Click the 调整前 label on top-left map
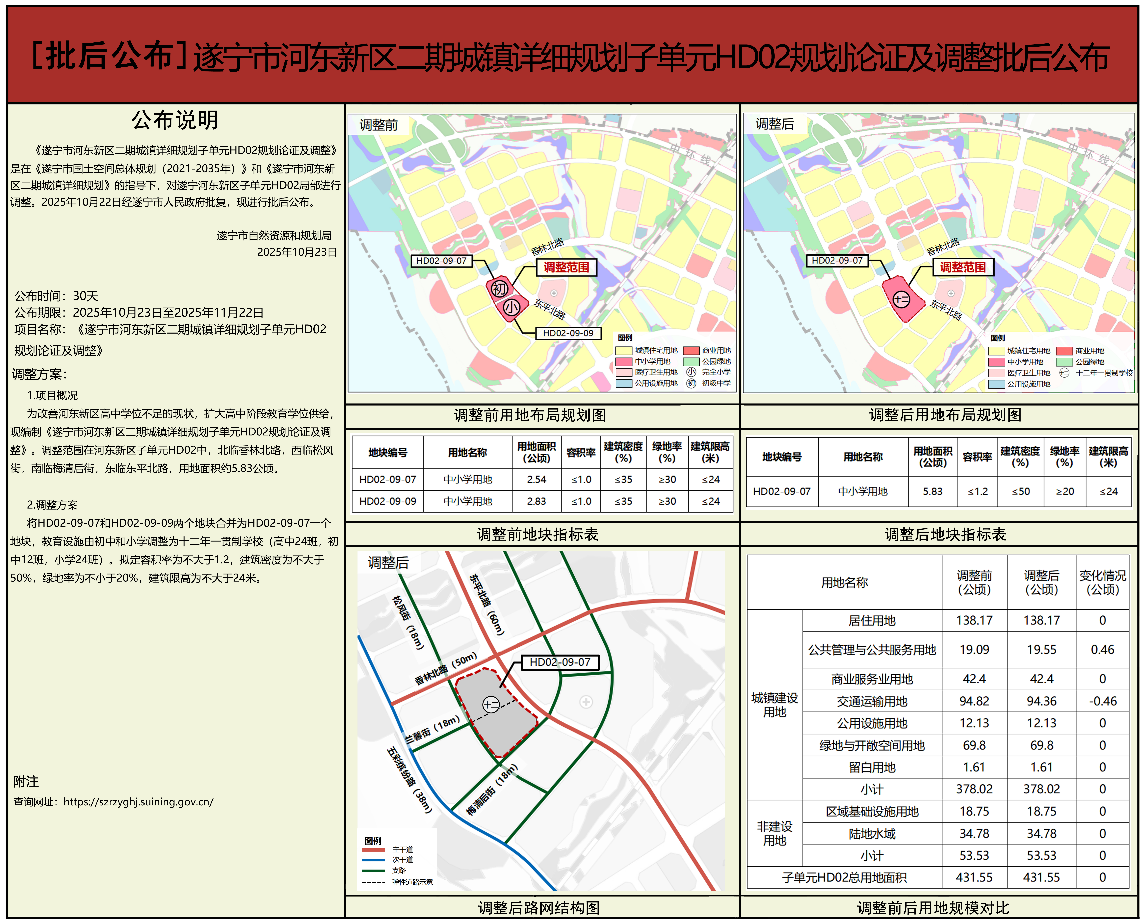This screenshot has width=1143, height=923. click(379, 125)
